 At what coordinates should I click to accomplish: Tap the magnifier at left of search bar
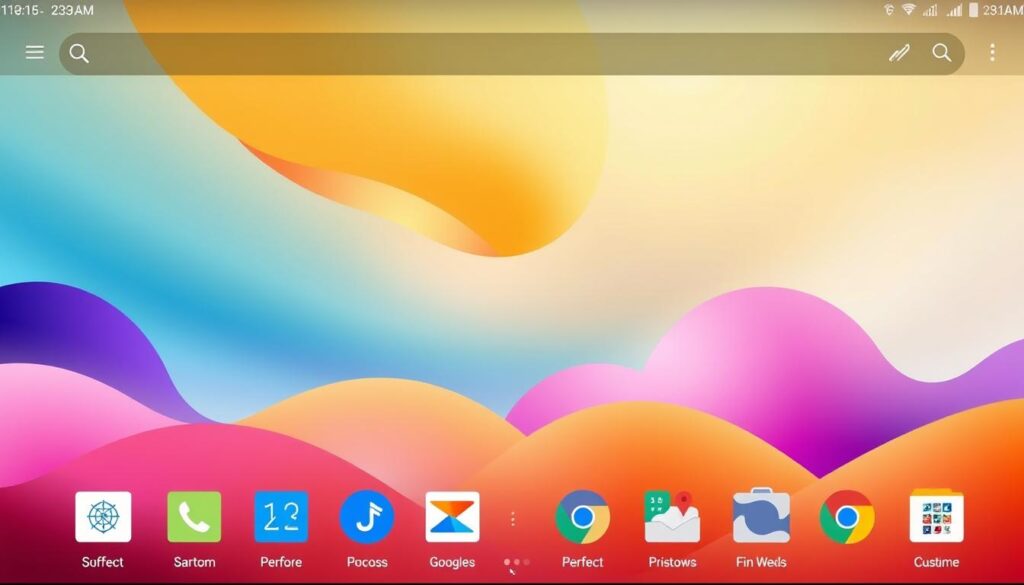(x=79, y=54)
